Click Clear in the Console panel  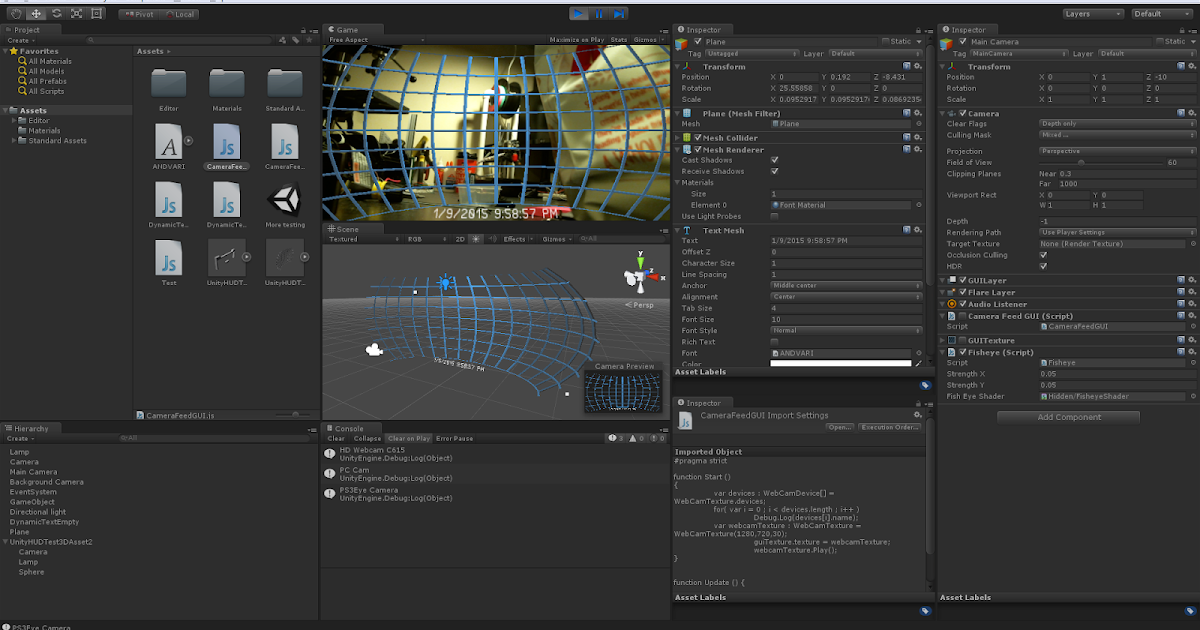(x=336, y=438)
